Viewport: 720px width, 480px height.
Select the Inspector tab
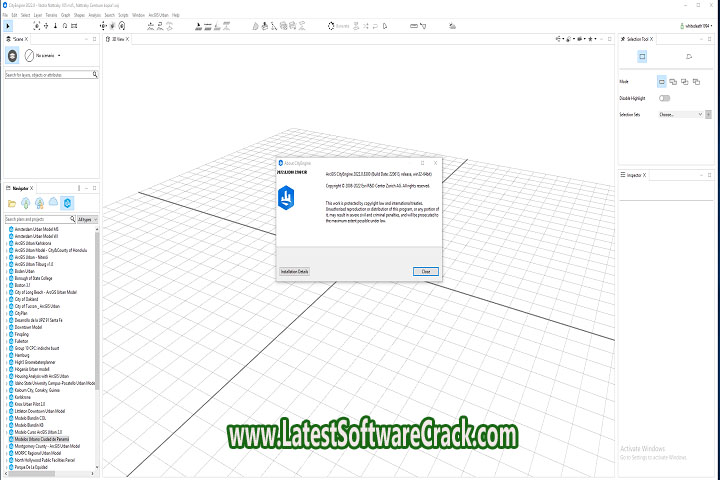click(x=633, y=175)
